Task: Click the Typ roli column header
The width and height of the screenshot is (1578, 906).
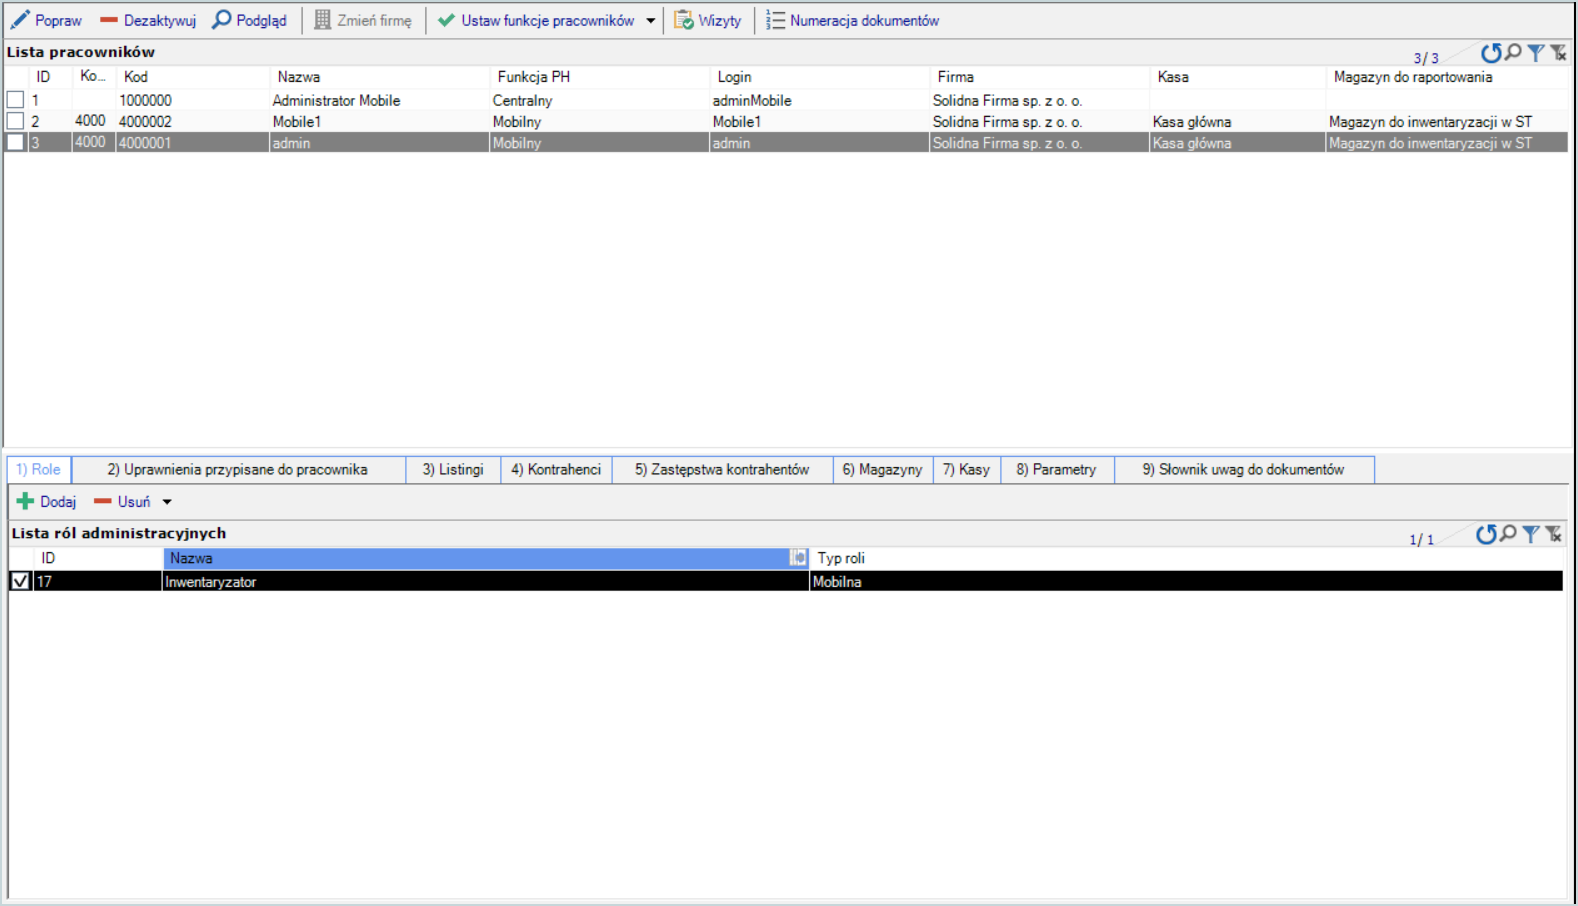Action: pos(1186,558)
